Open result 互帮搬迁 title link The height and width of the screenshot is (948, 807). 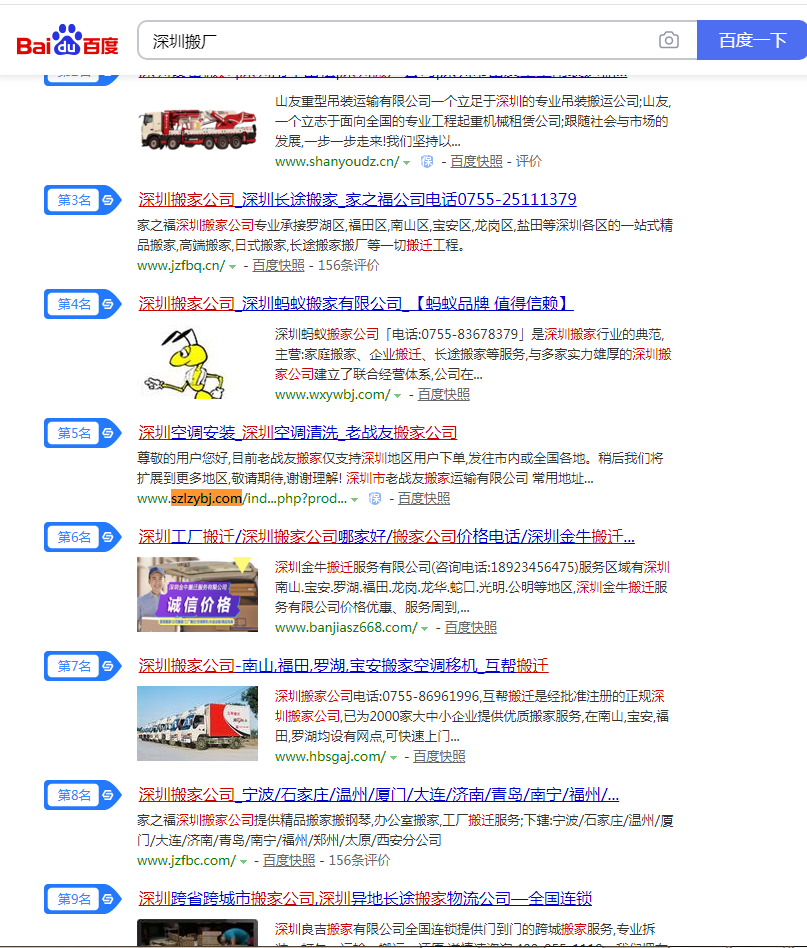pos(343,666)
